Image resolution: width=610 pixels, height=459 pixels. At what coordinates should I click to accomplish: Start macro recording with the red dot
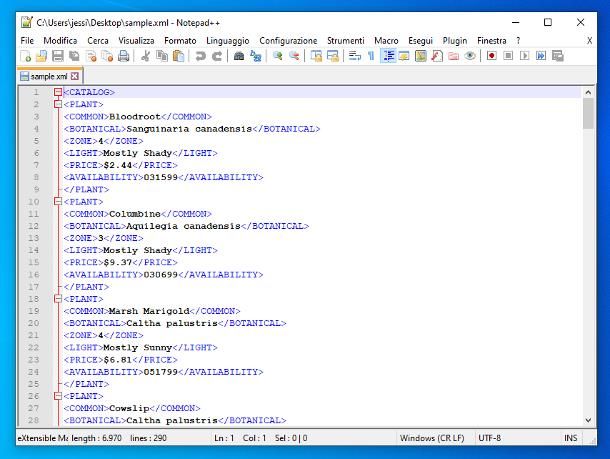tap(492, 56)
